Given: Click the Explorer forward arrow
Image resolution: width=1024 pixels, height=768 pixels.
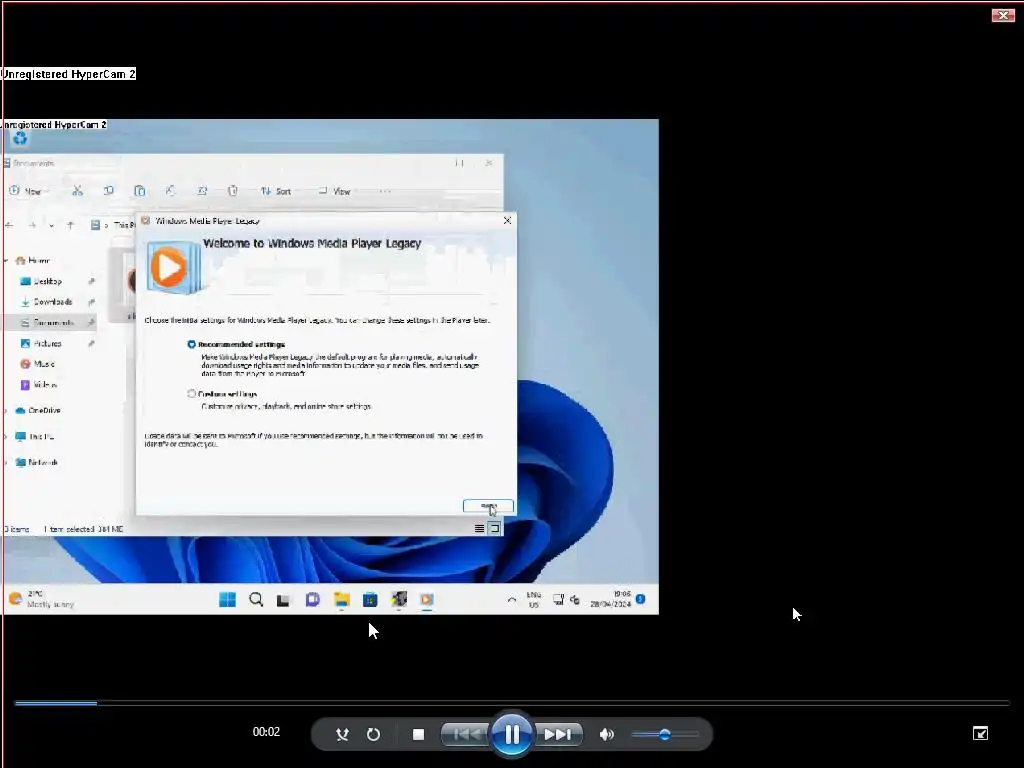Looking at the screenshot, I should coord(31,225).
